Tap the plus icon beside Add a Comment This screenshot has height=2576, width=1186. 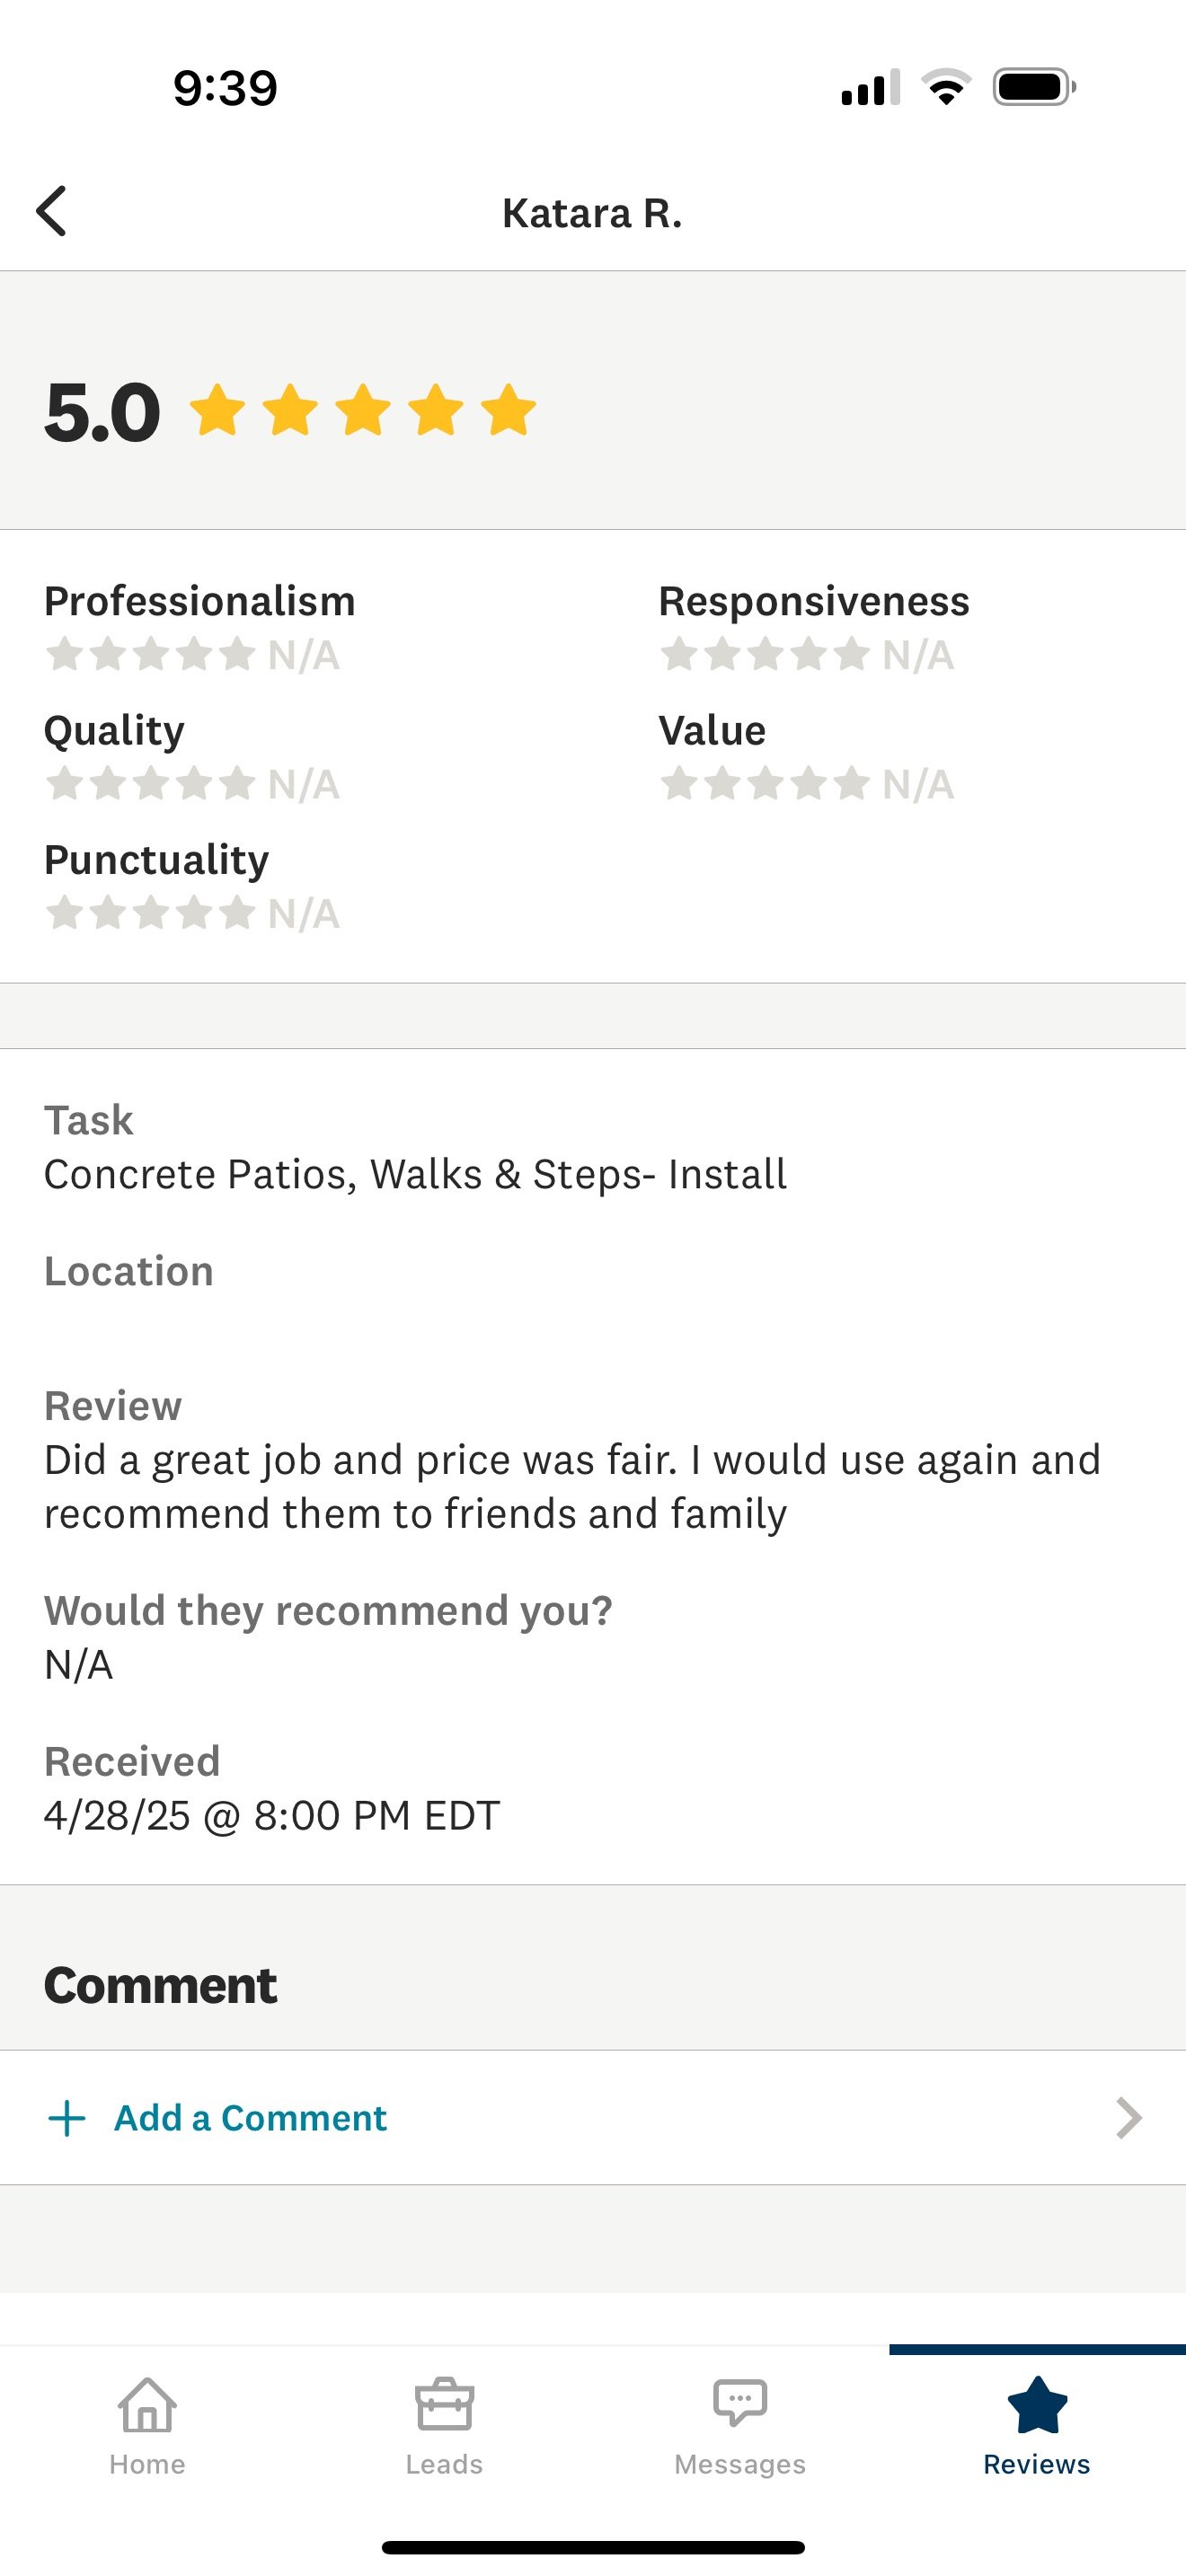click(67, 2118)
